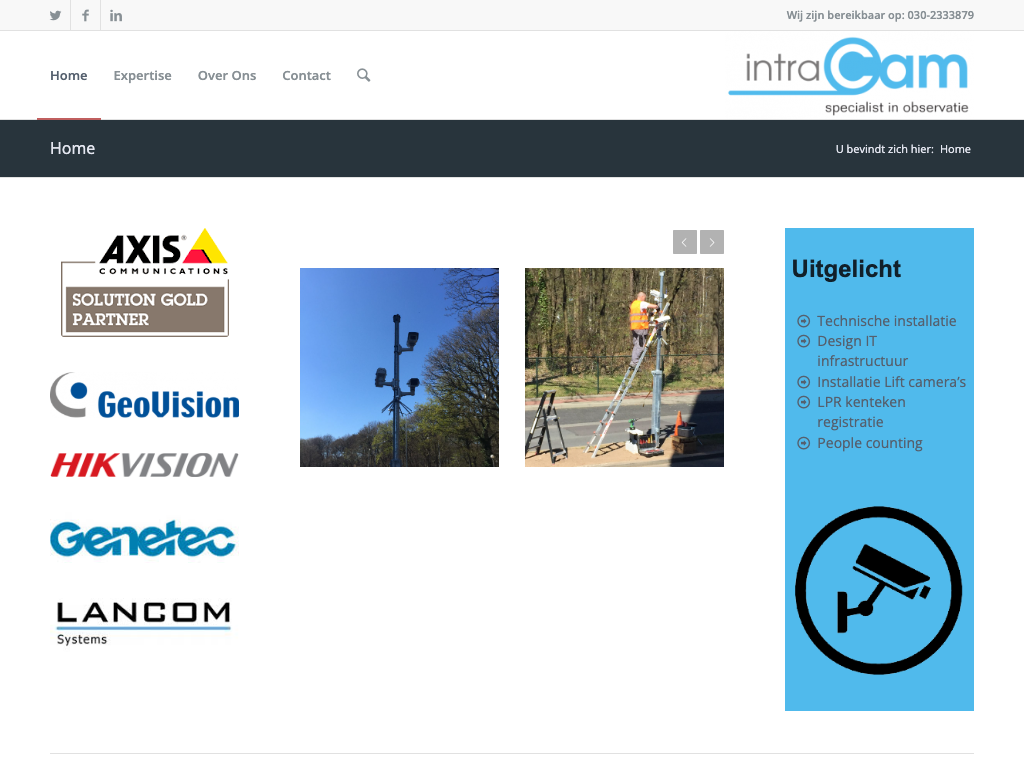Click the LANCOM Systems logo
Screen dimensions: 1024x768
coord(144,624)
